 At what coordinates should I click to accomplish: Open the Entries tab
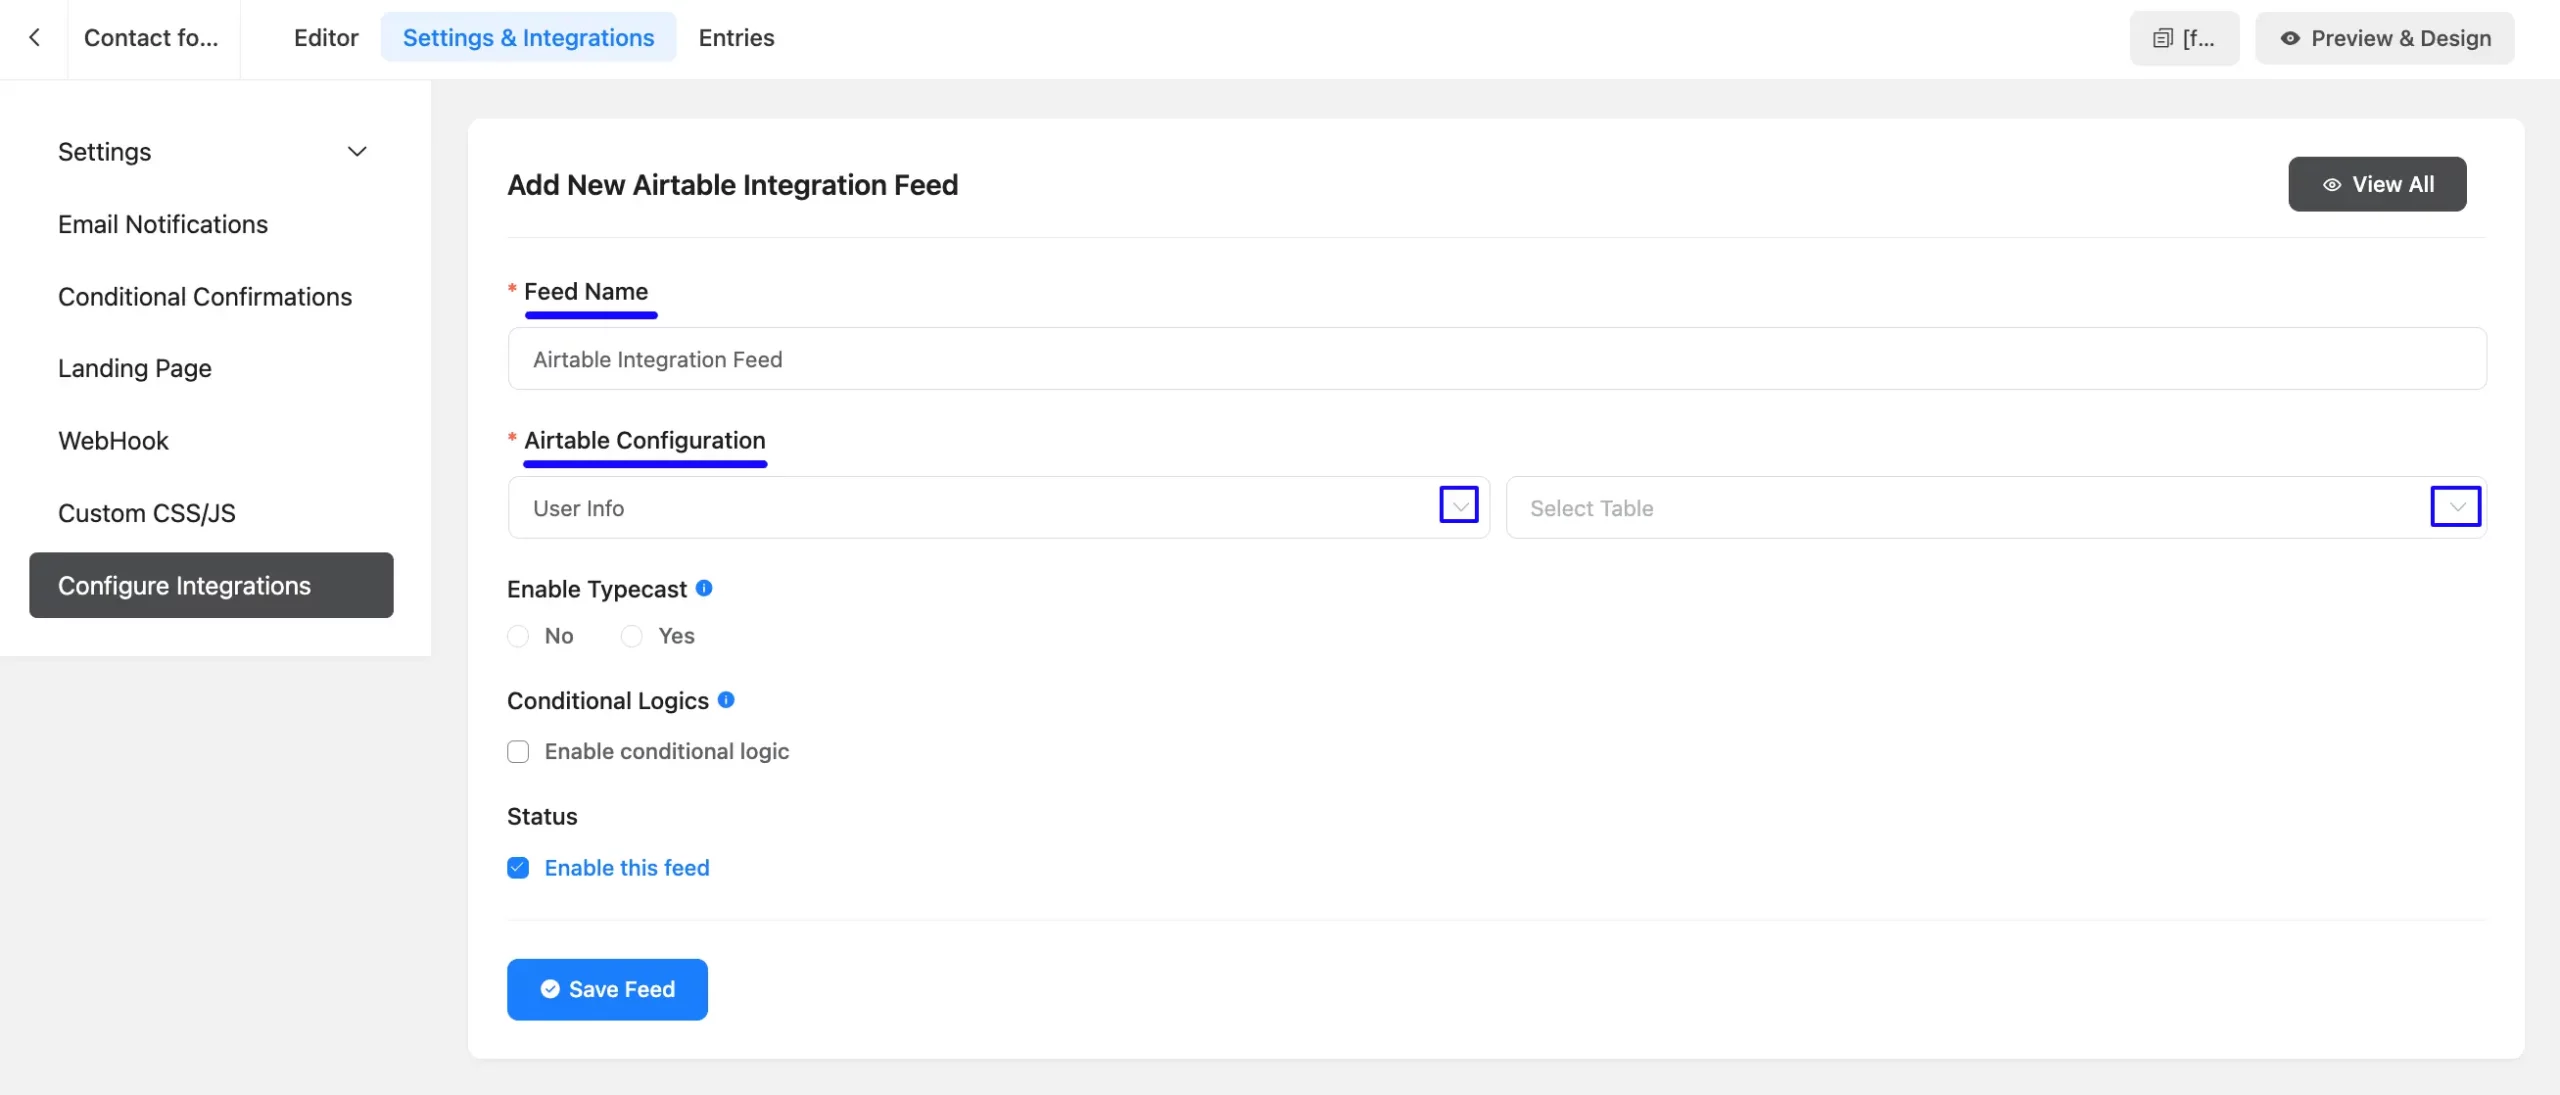pos(736,38)
